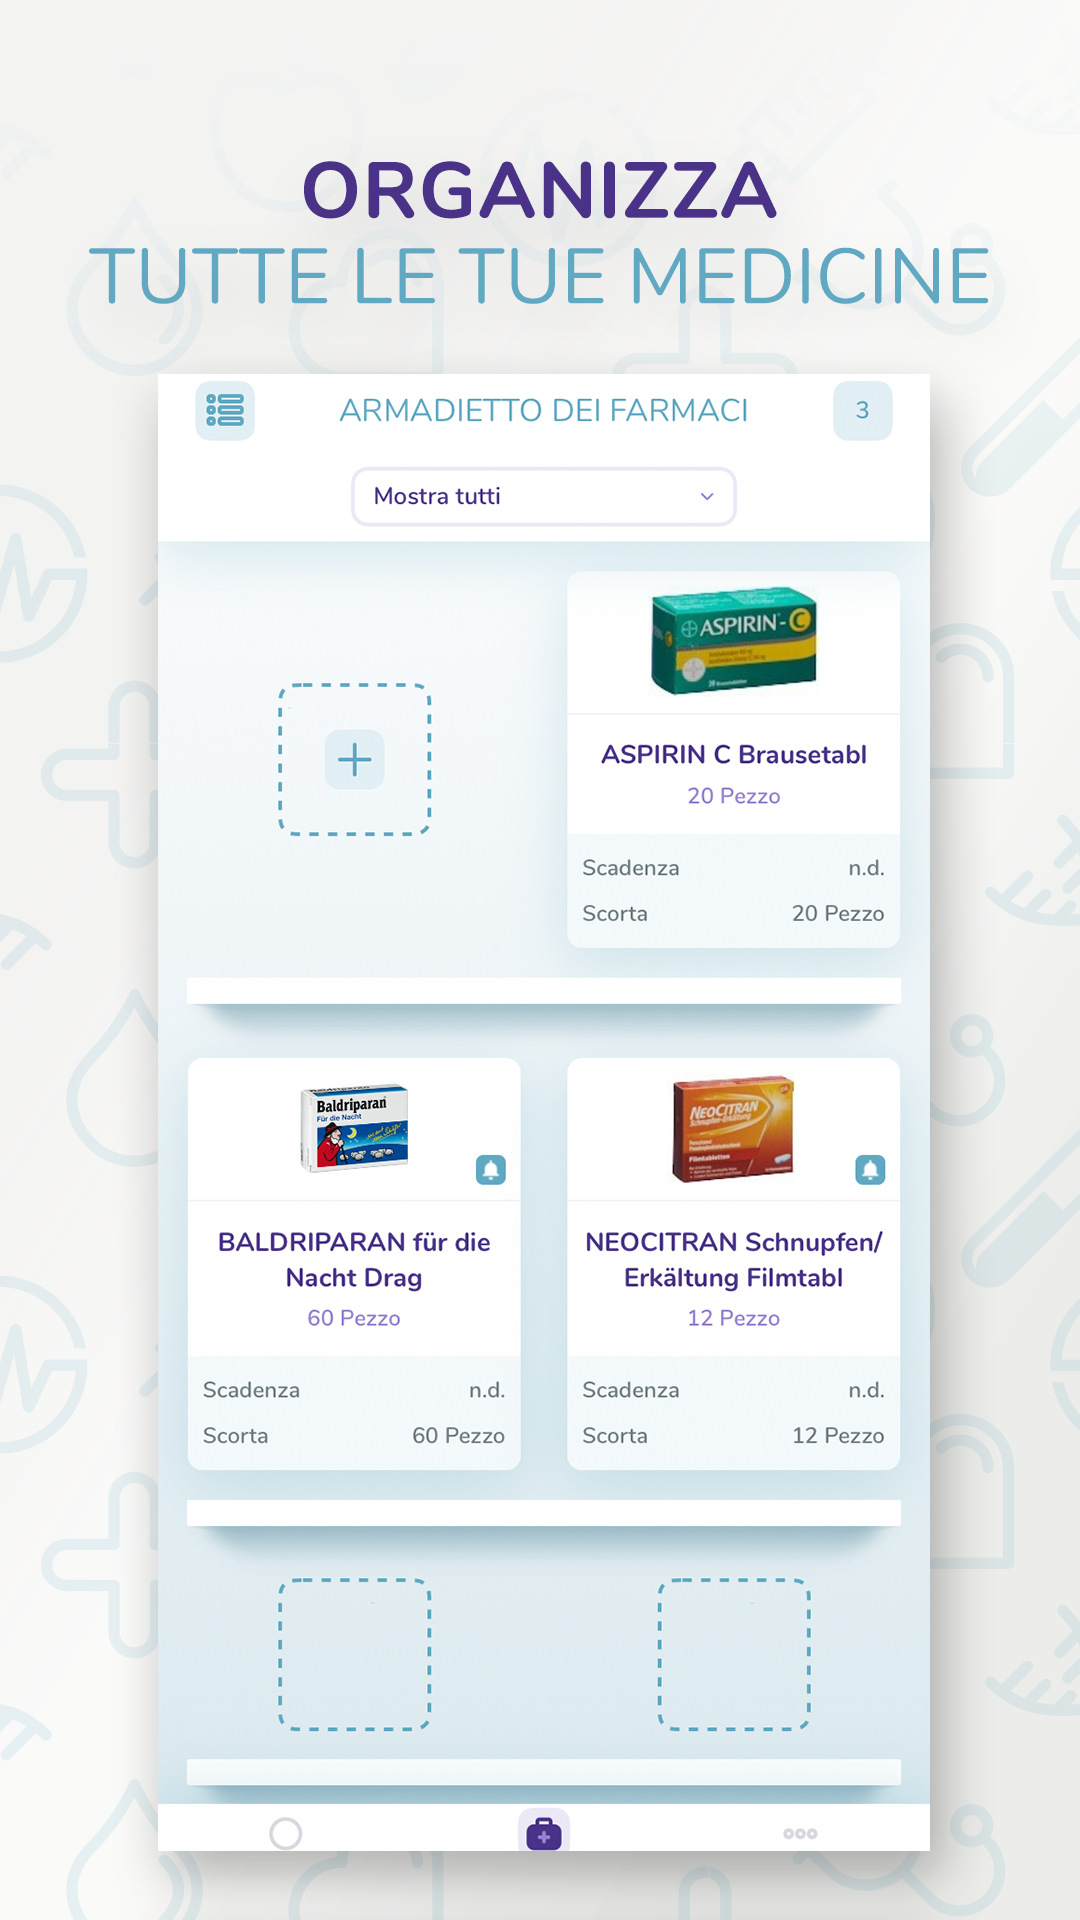Open the ASPIRIN C package image

click(734, 640)
